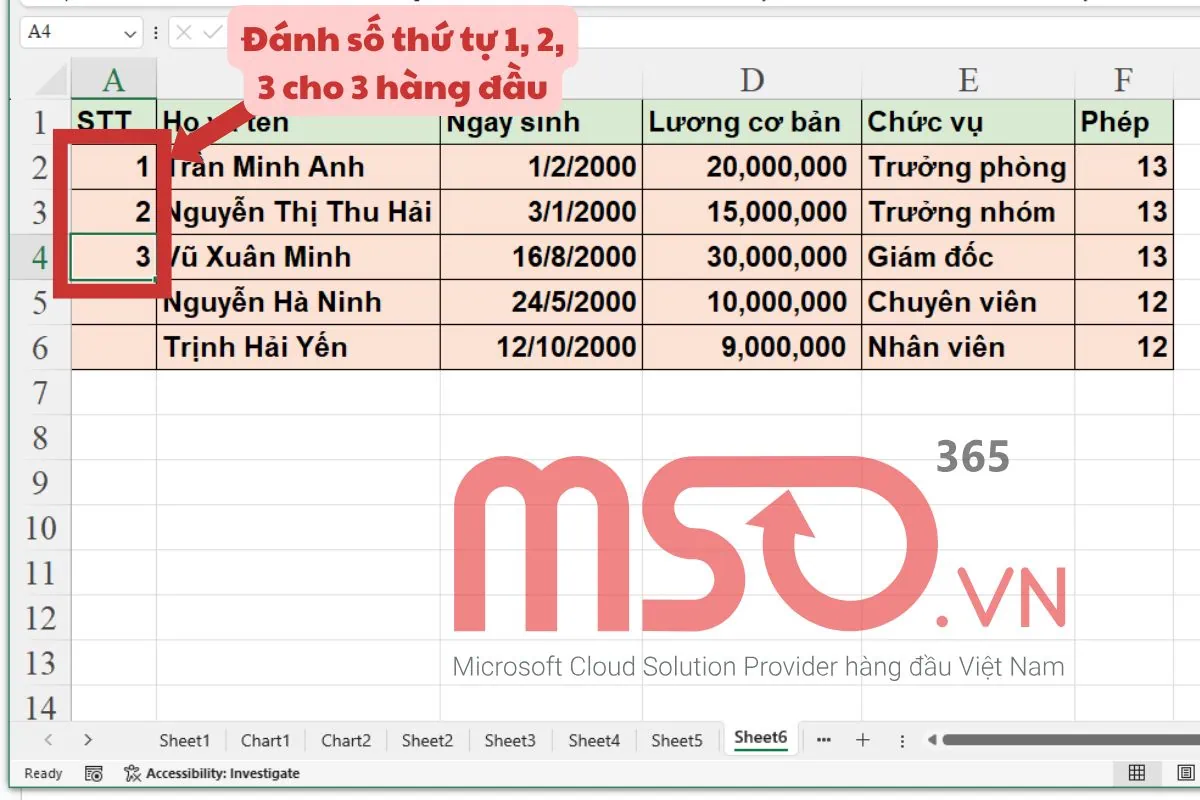The image size is (1200, 800).
Task: Click the macro record icon in the status bar
Action: coord(95,773)
